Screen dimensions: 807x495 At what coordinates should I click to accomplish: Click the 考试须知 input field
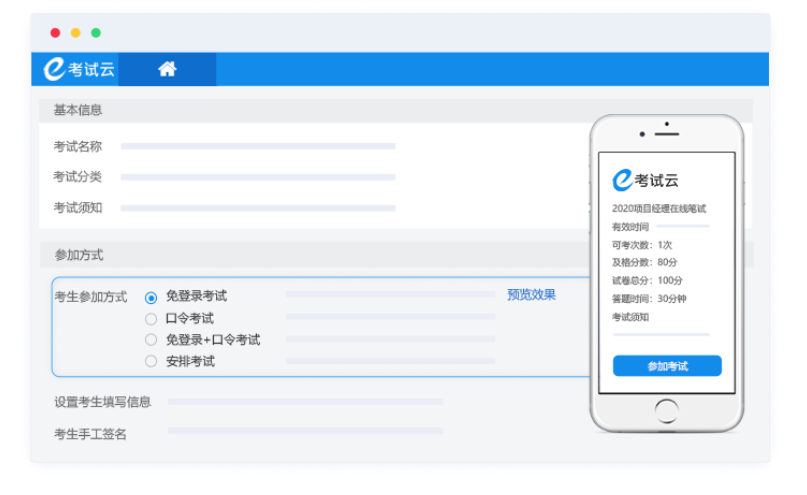pos(258,209)
